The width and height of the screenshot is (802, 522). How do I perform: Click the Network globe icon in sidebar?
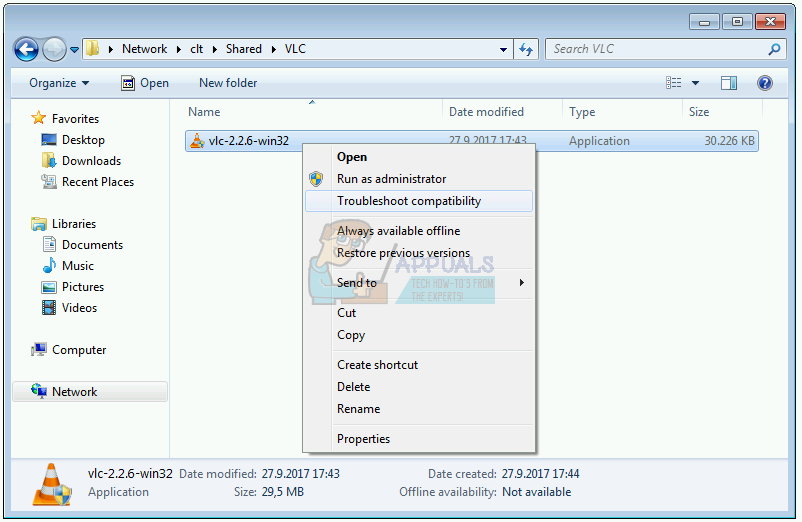tap(39, 392)
